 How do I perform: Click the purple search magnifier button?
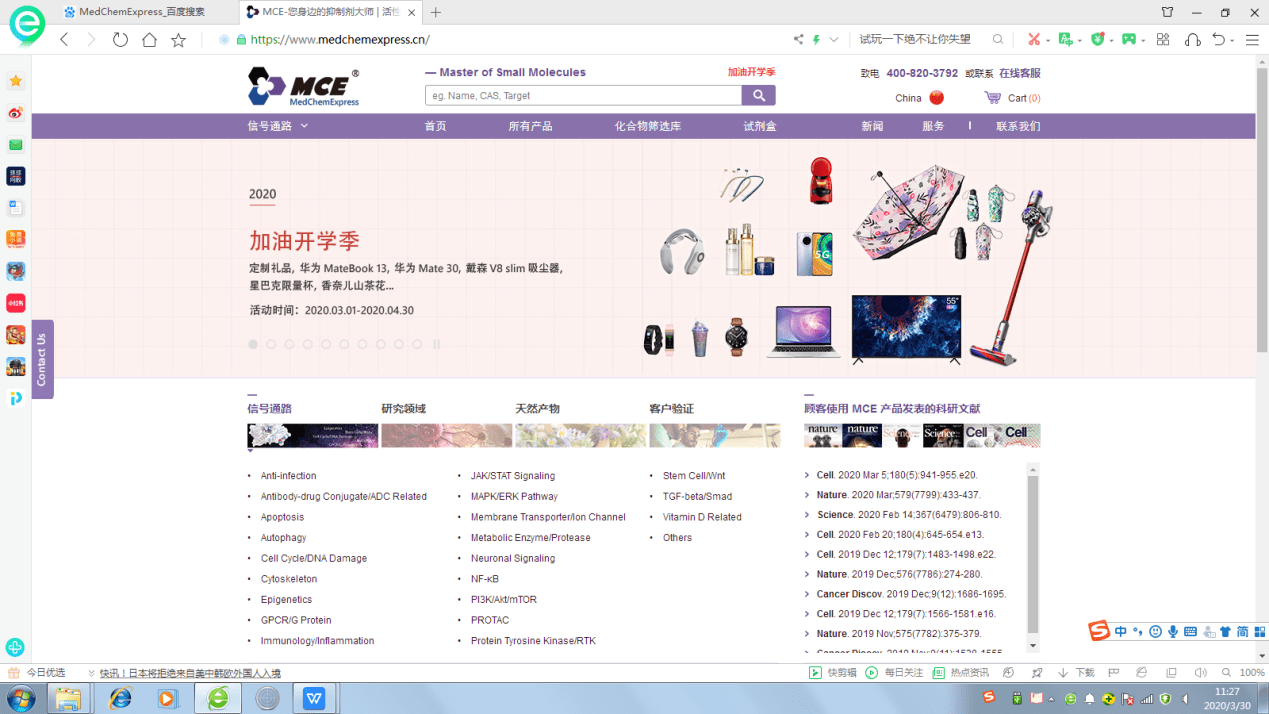[758, 95]
